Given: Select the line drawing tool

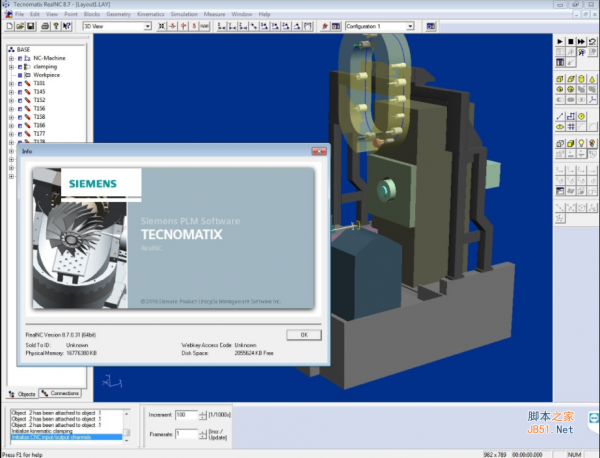Looking at the screenshot, I should pos(560,116).
